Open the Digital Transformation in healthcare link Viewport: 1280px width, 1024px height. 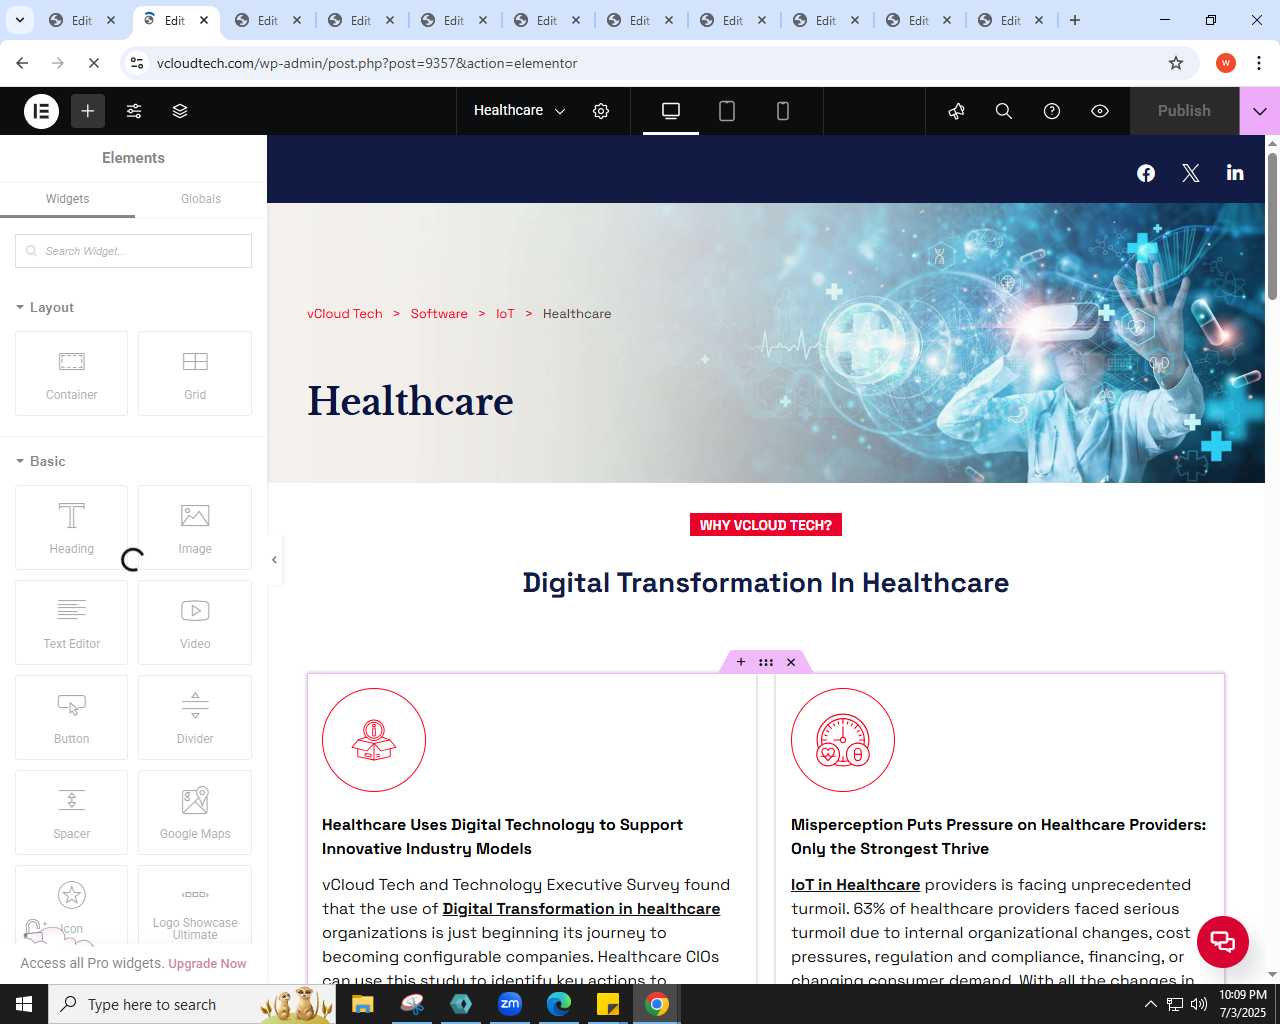coord(581,909)
